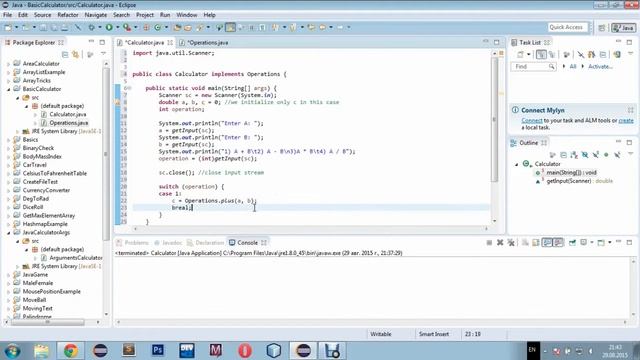Expand the AreaCalculator project
The height and width of the screenshot is (360, 640).
coord(9,64)
